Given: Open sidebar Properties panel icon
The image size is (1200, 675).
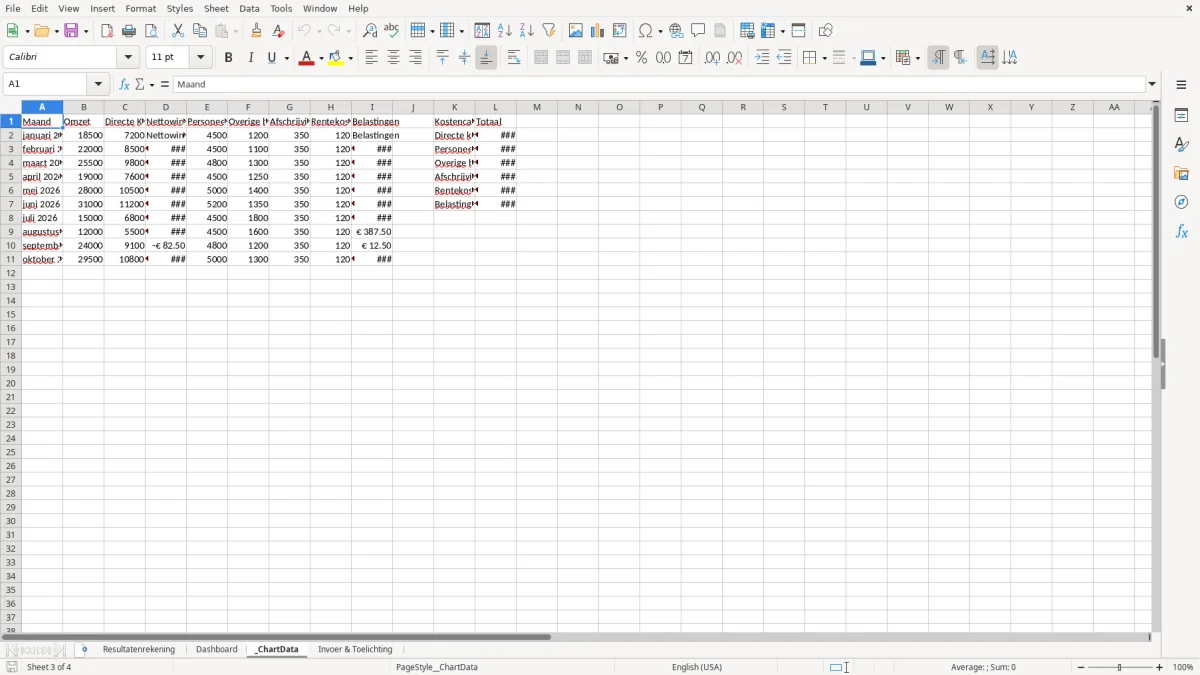Looking at the screenshot, I should [1181, 115].
